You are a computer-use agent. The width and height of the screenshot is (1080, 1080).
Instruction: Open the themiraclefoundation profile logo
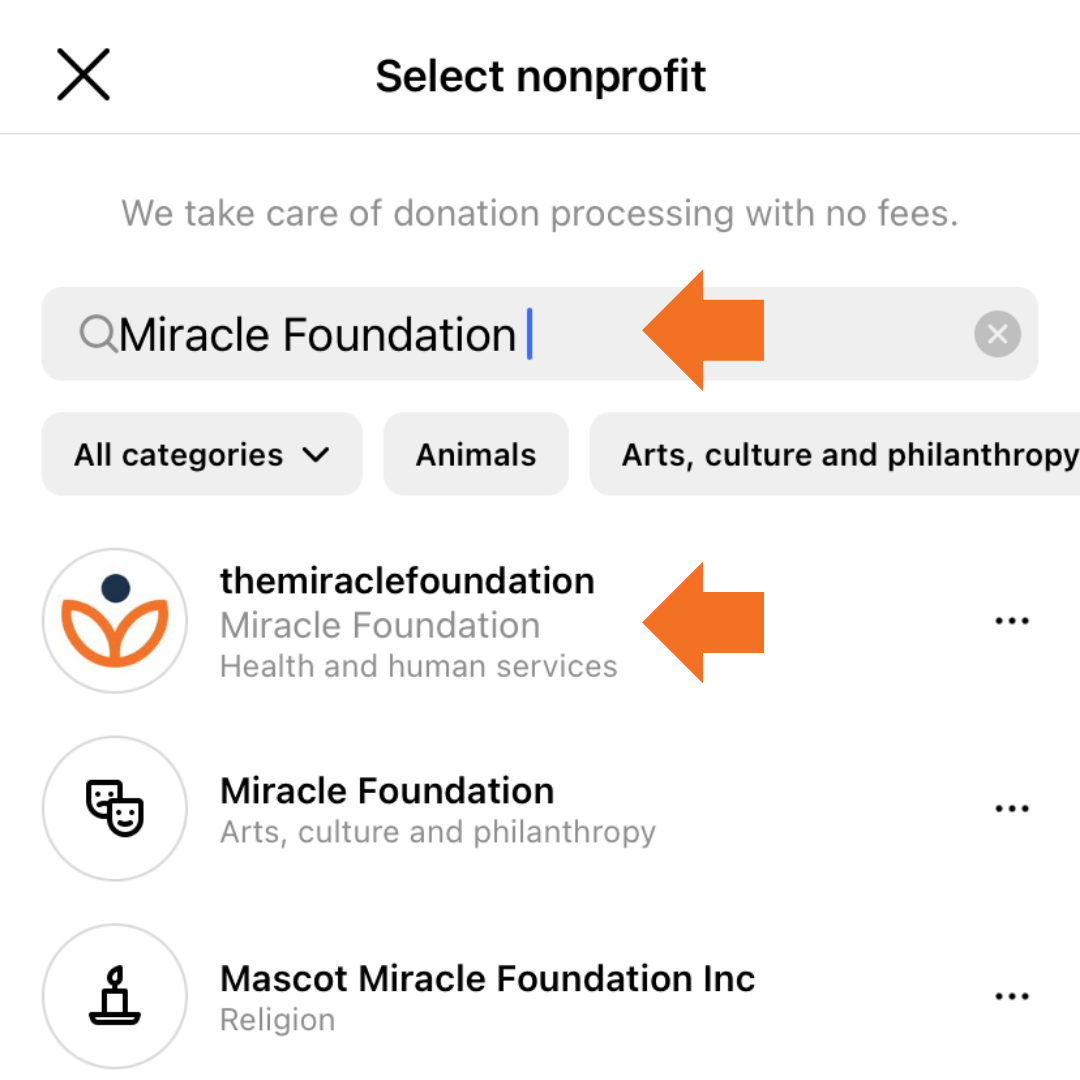[115, 621]
